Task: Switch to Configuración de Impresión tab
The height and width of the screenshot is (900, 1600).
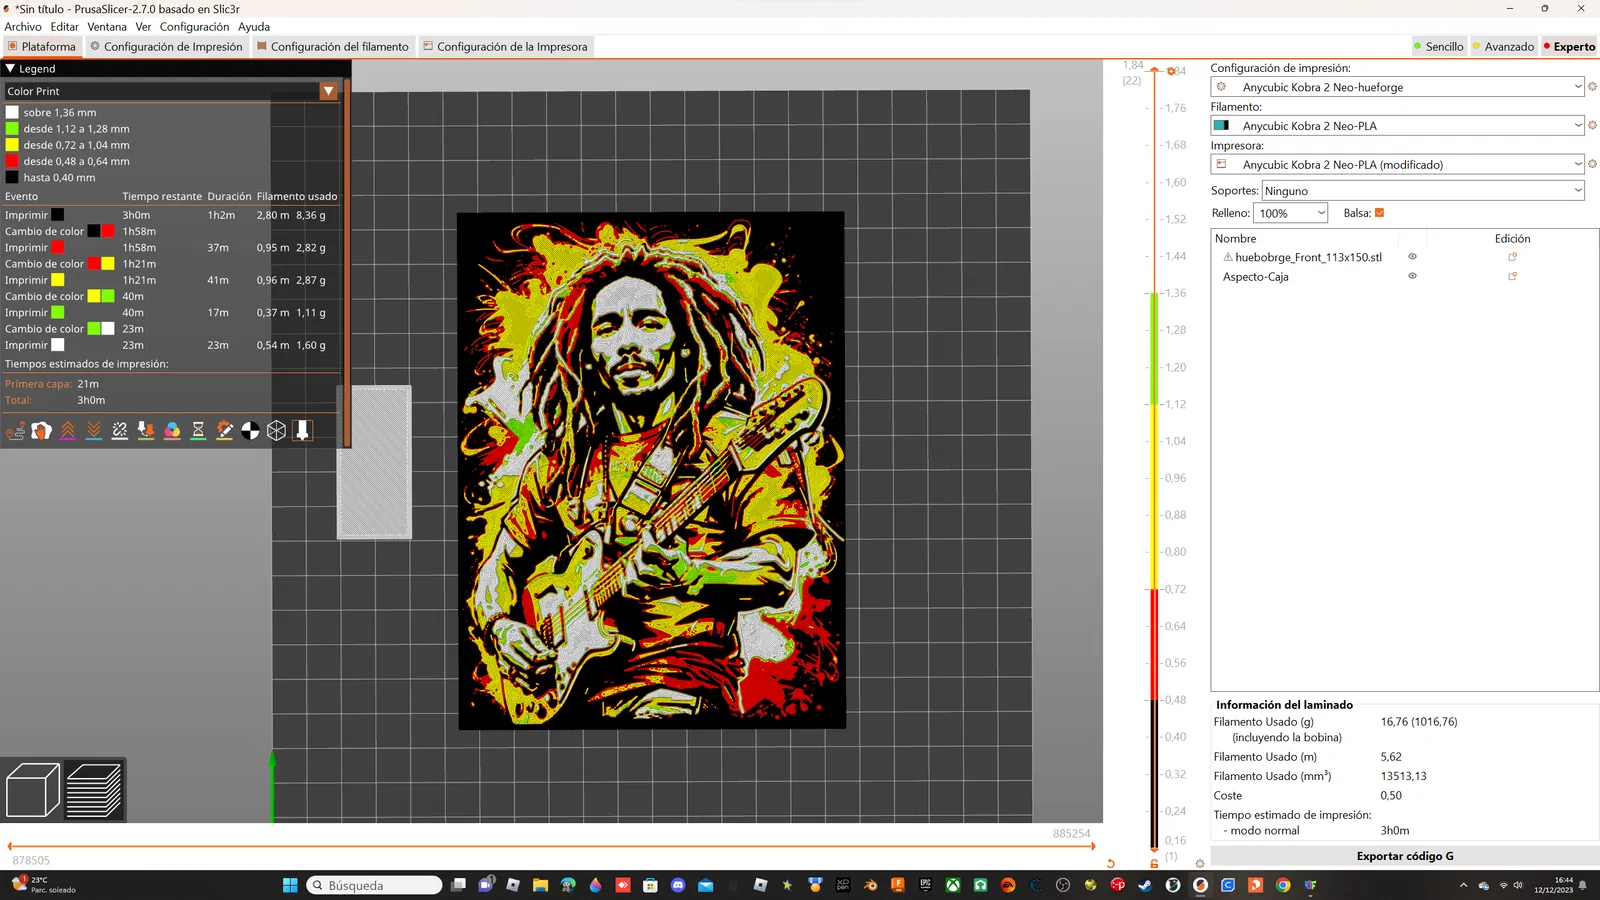Action: [x=167, y=47]
